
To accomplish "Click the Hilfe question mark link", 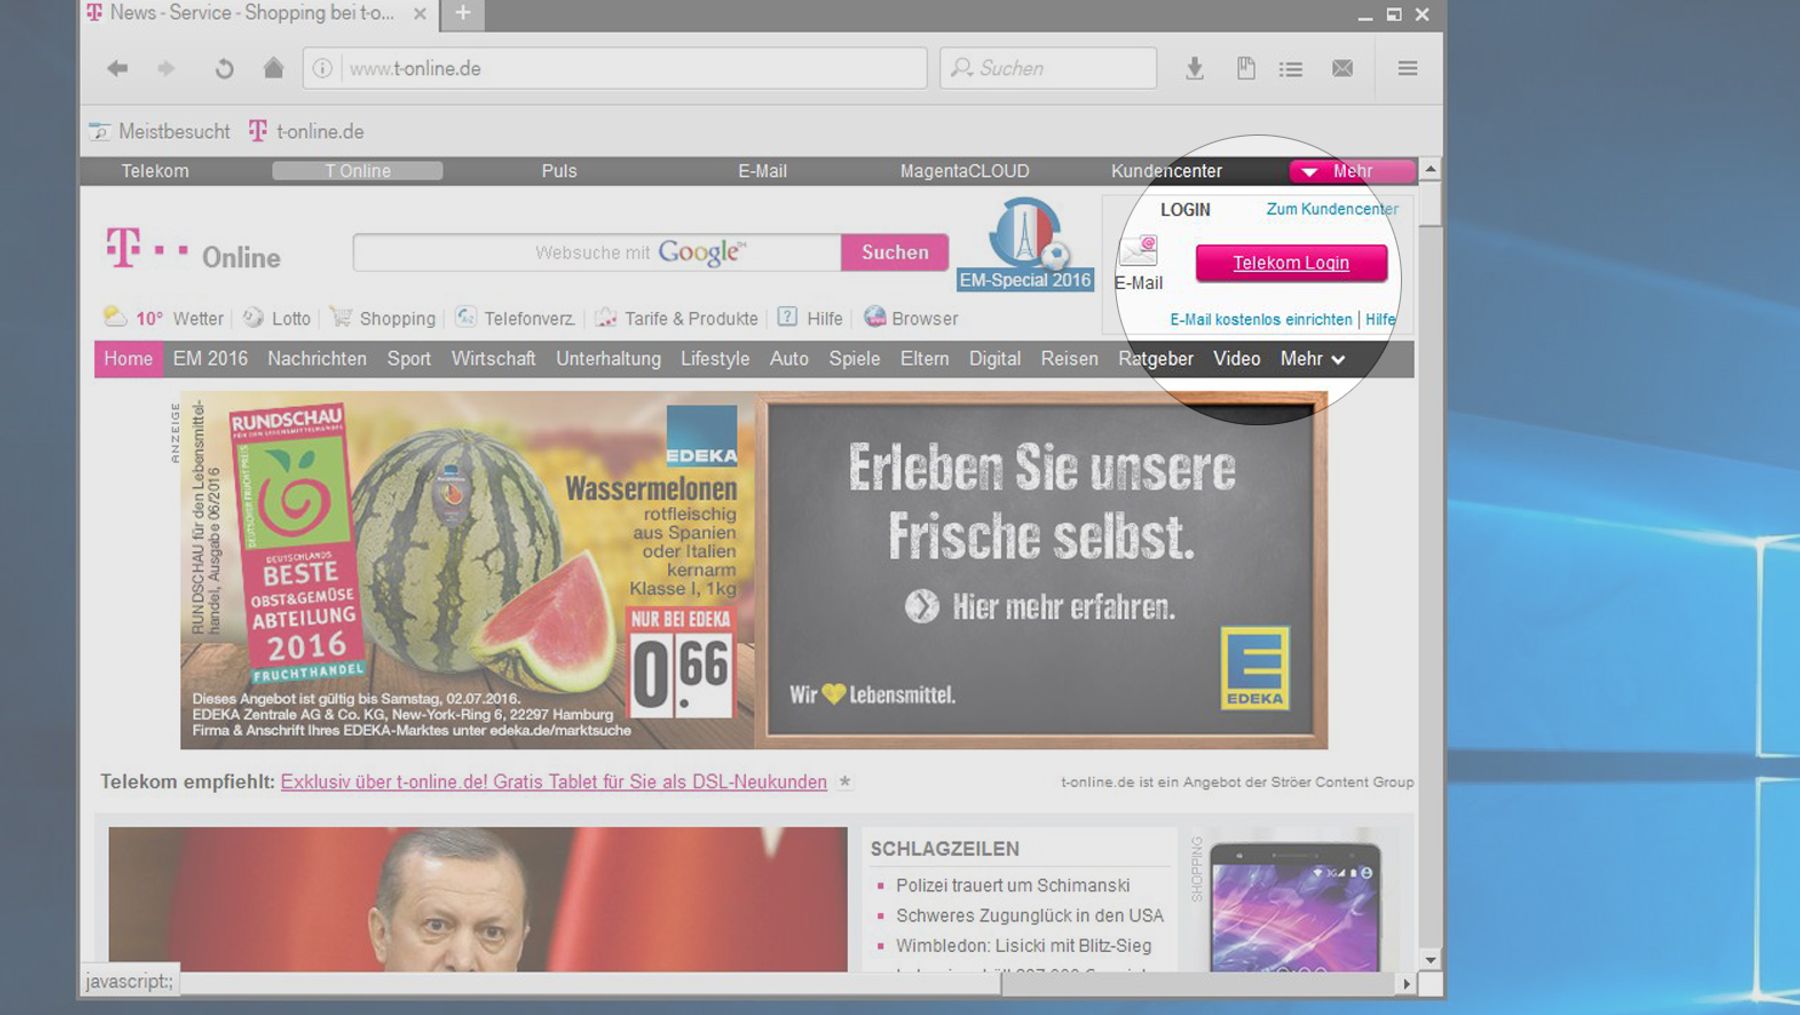I will click(x=810, y=318).
